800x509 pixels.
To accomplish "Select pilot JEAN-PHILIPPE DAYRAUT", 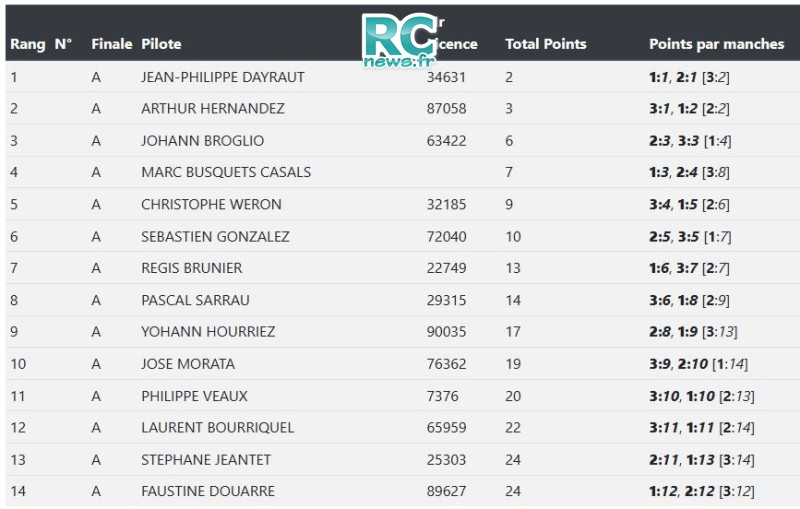I will pos(222,77).
